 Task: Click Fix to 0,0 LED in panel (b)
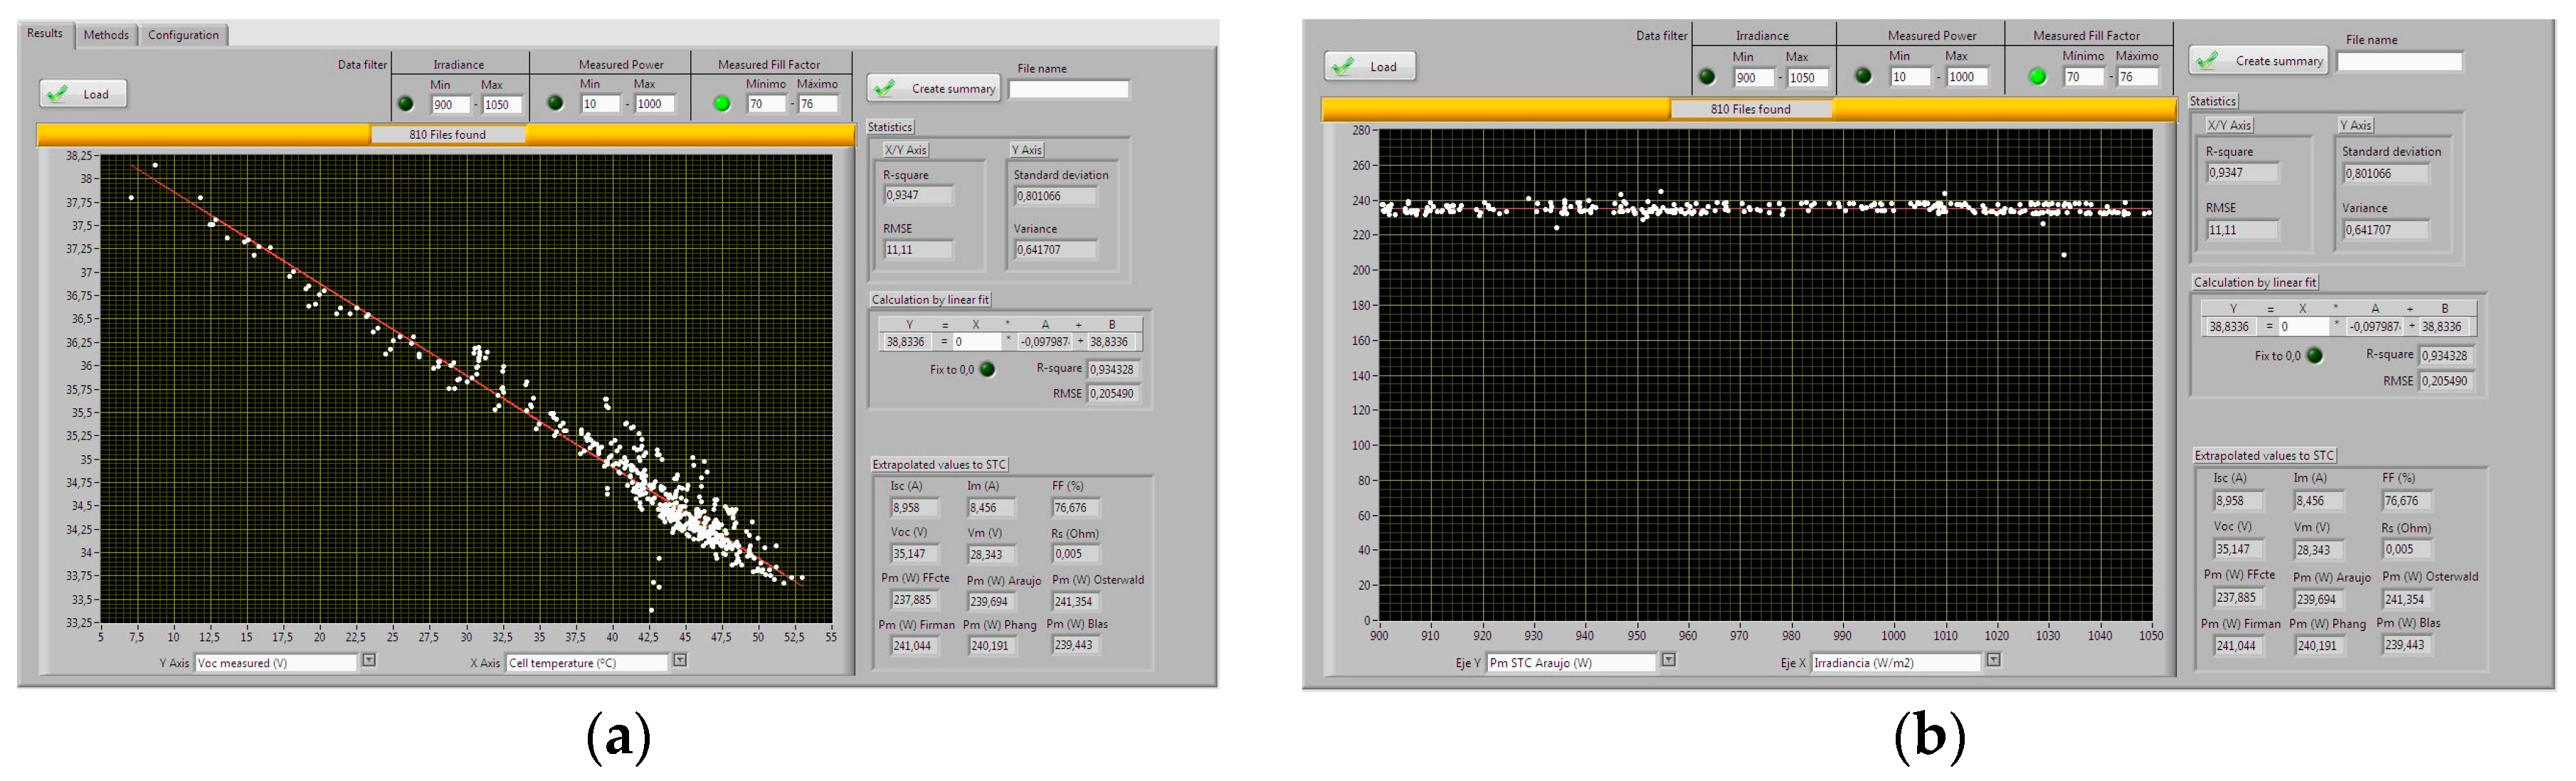coord(2314,355)
